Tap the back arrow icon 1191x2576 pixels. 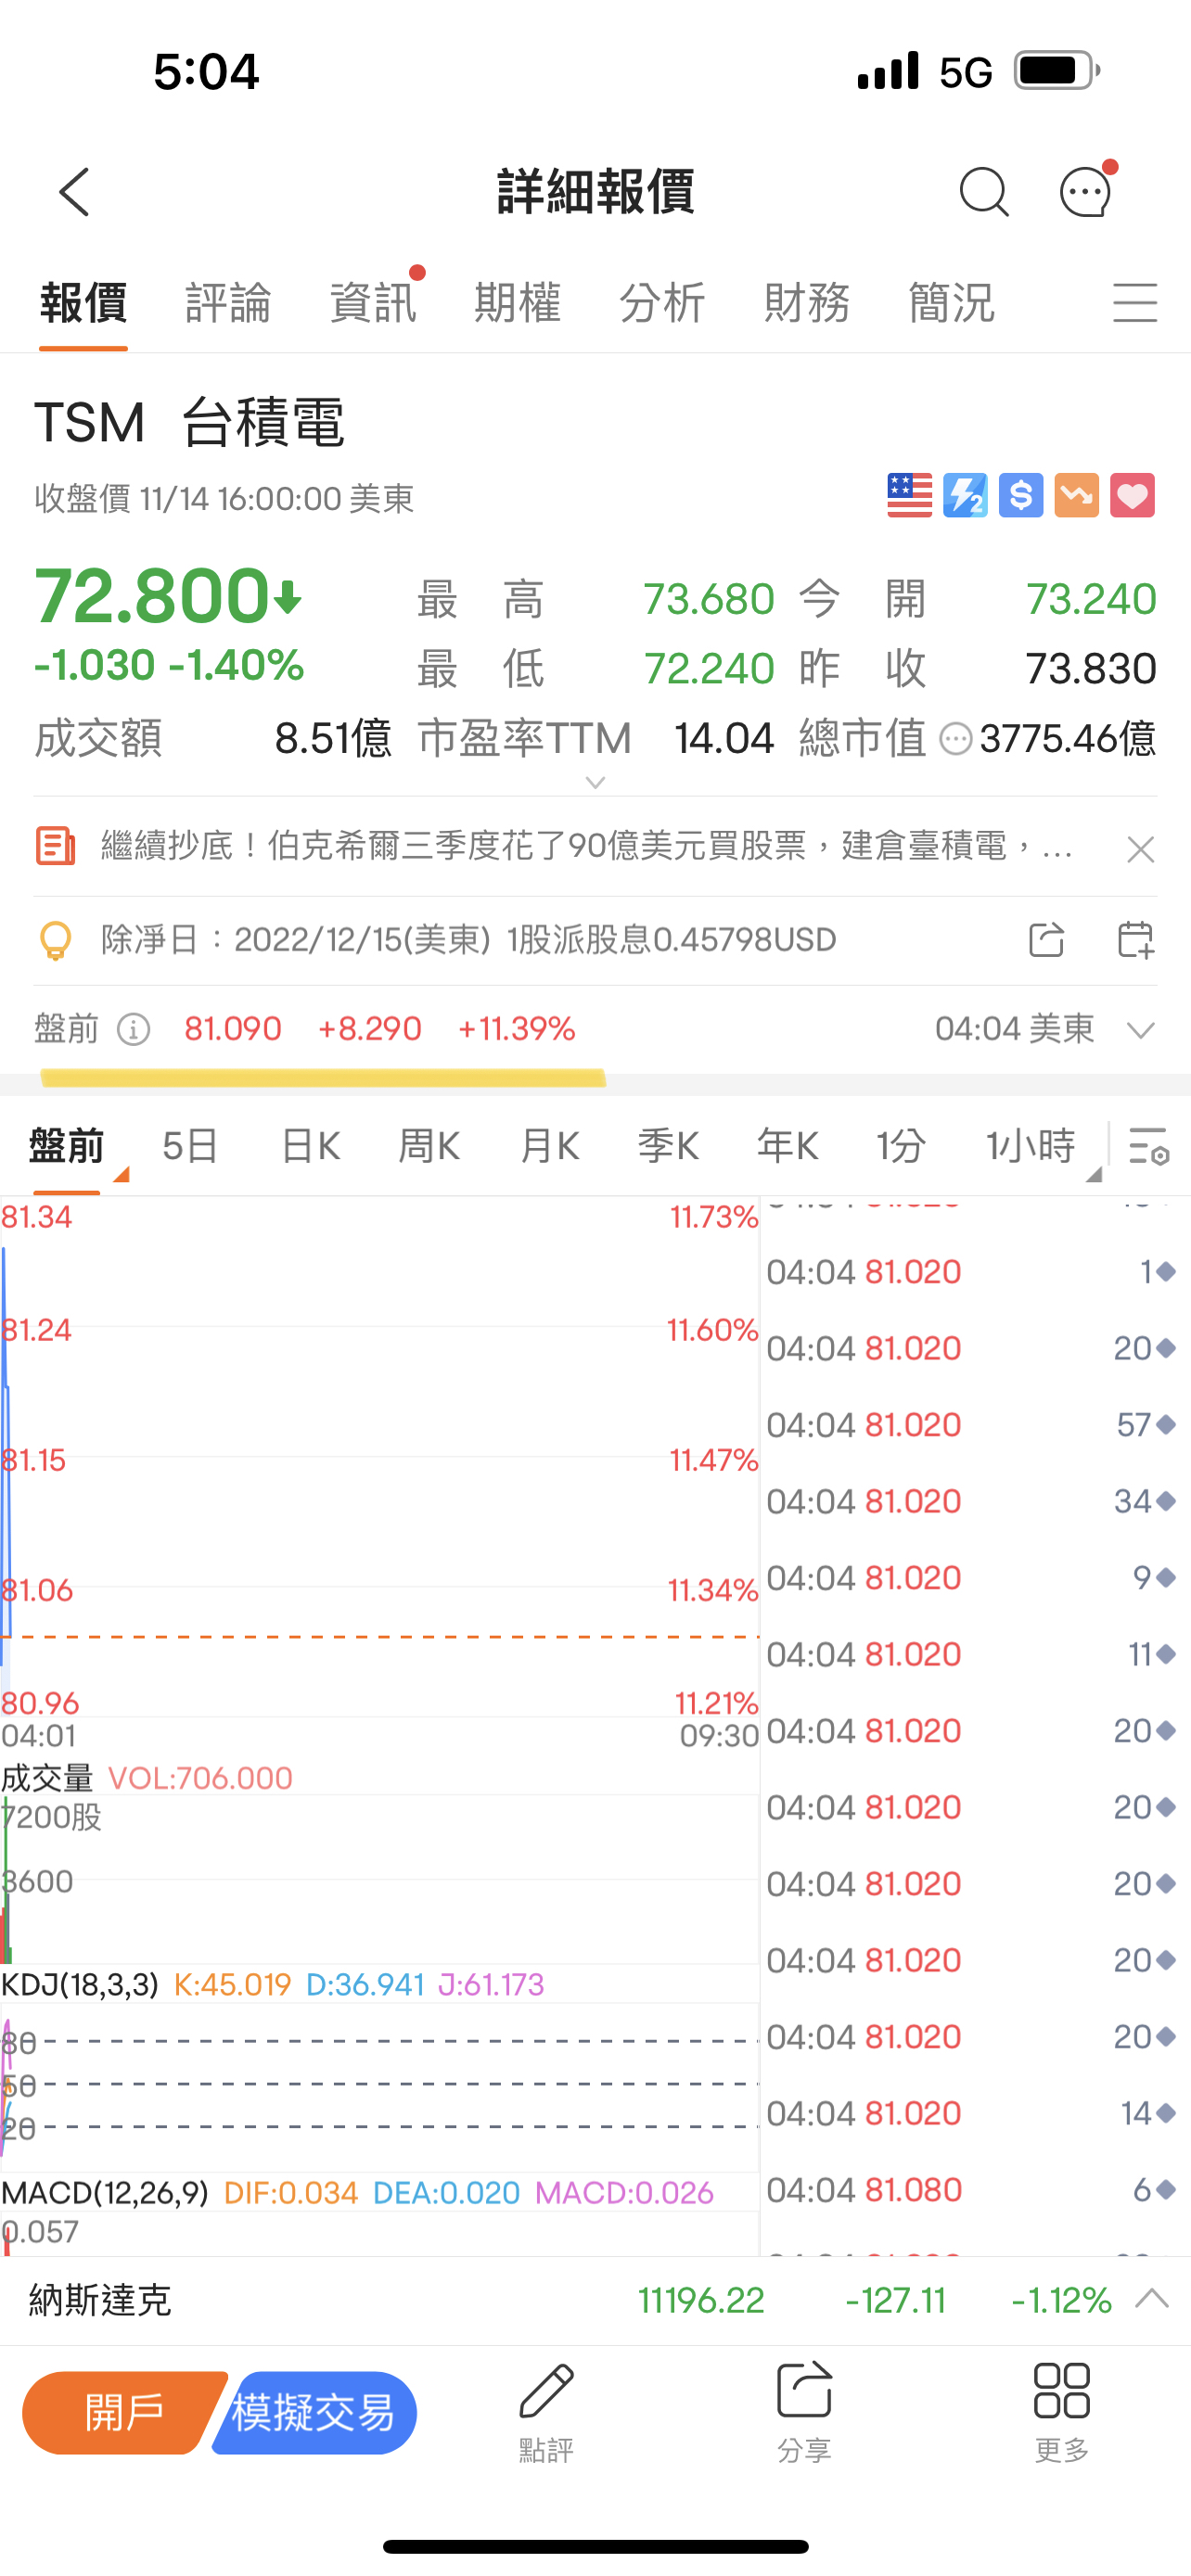pyautogui.click(x=75, y=192)
